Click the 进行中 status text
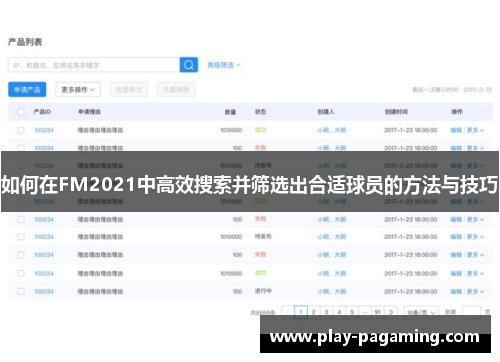This screenshot has height=362, width=500. coord(263,291)
